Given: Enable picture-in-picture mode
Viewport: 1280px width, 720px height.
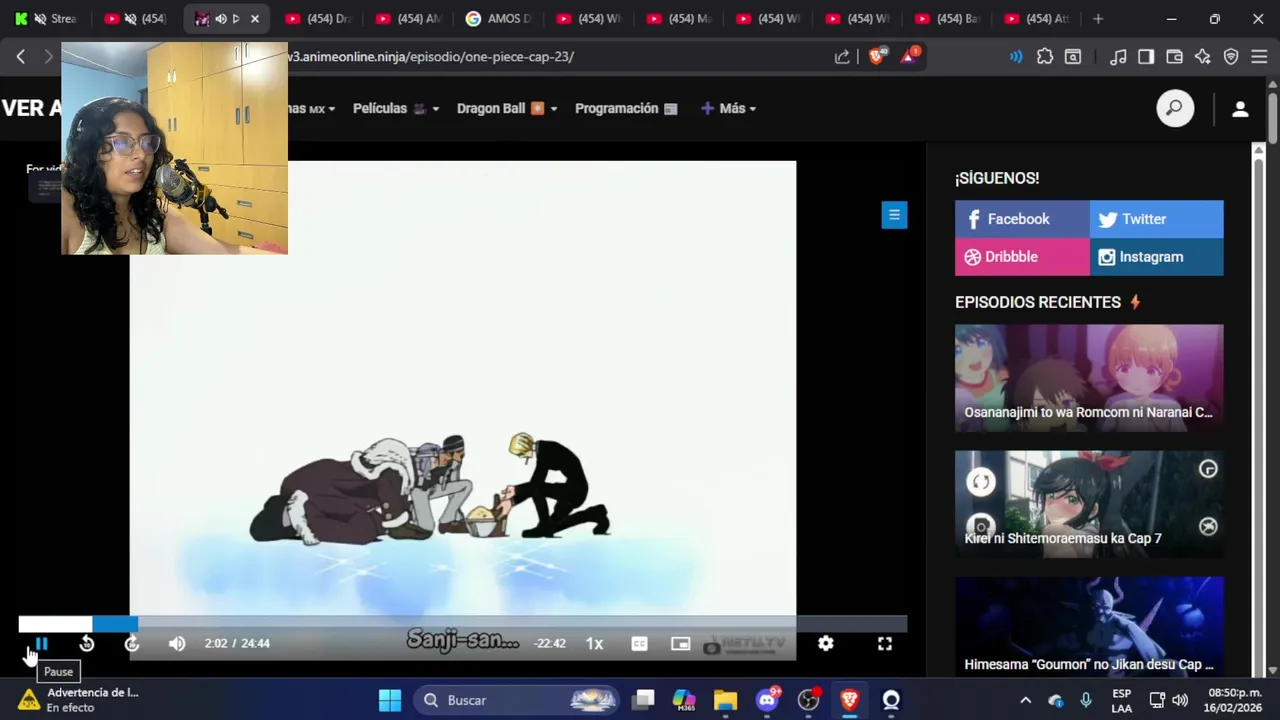Looking at the screenshot, I should tap(680, 644).
